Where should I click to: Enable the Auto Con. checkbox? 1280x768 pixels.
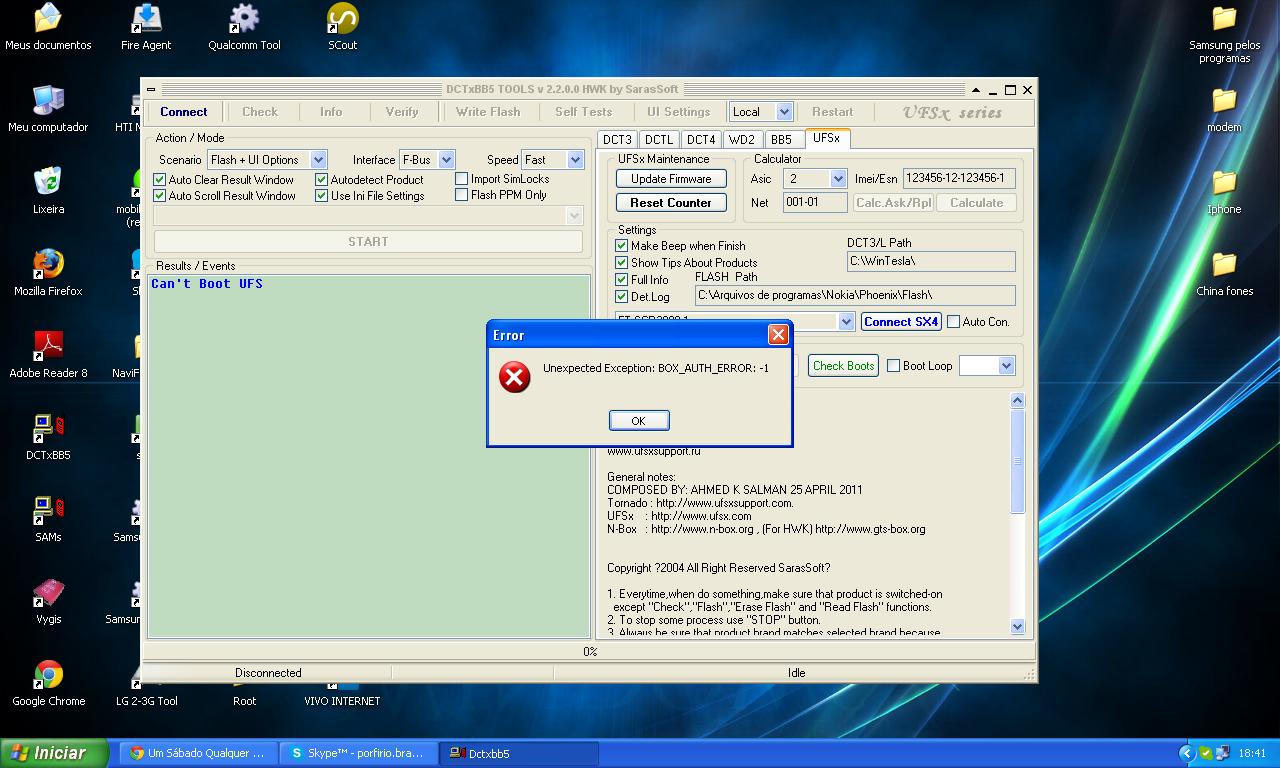953,322
